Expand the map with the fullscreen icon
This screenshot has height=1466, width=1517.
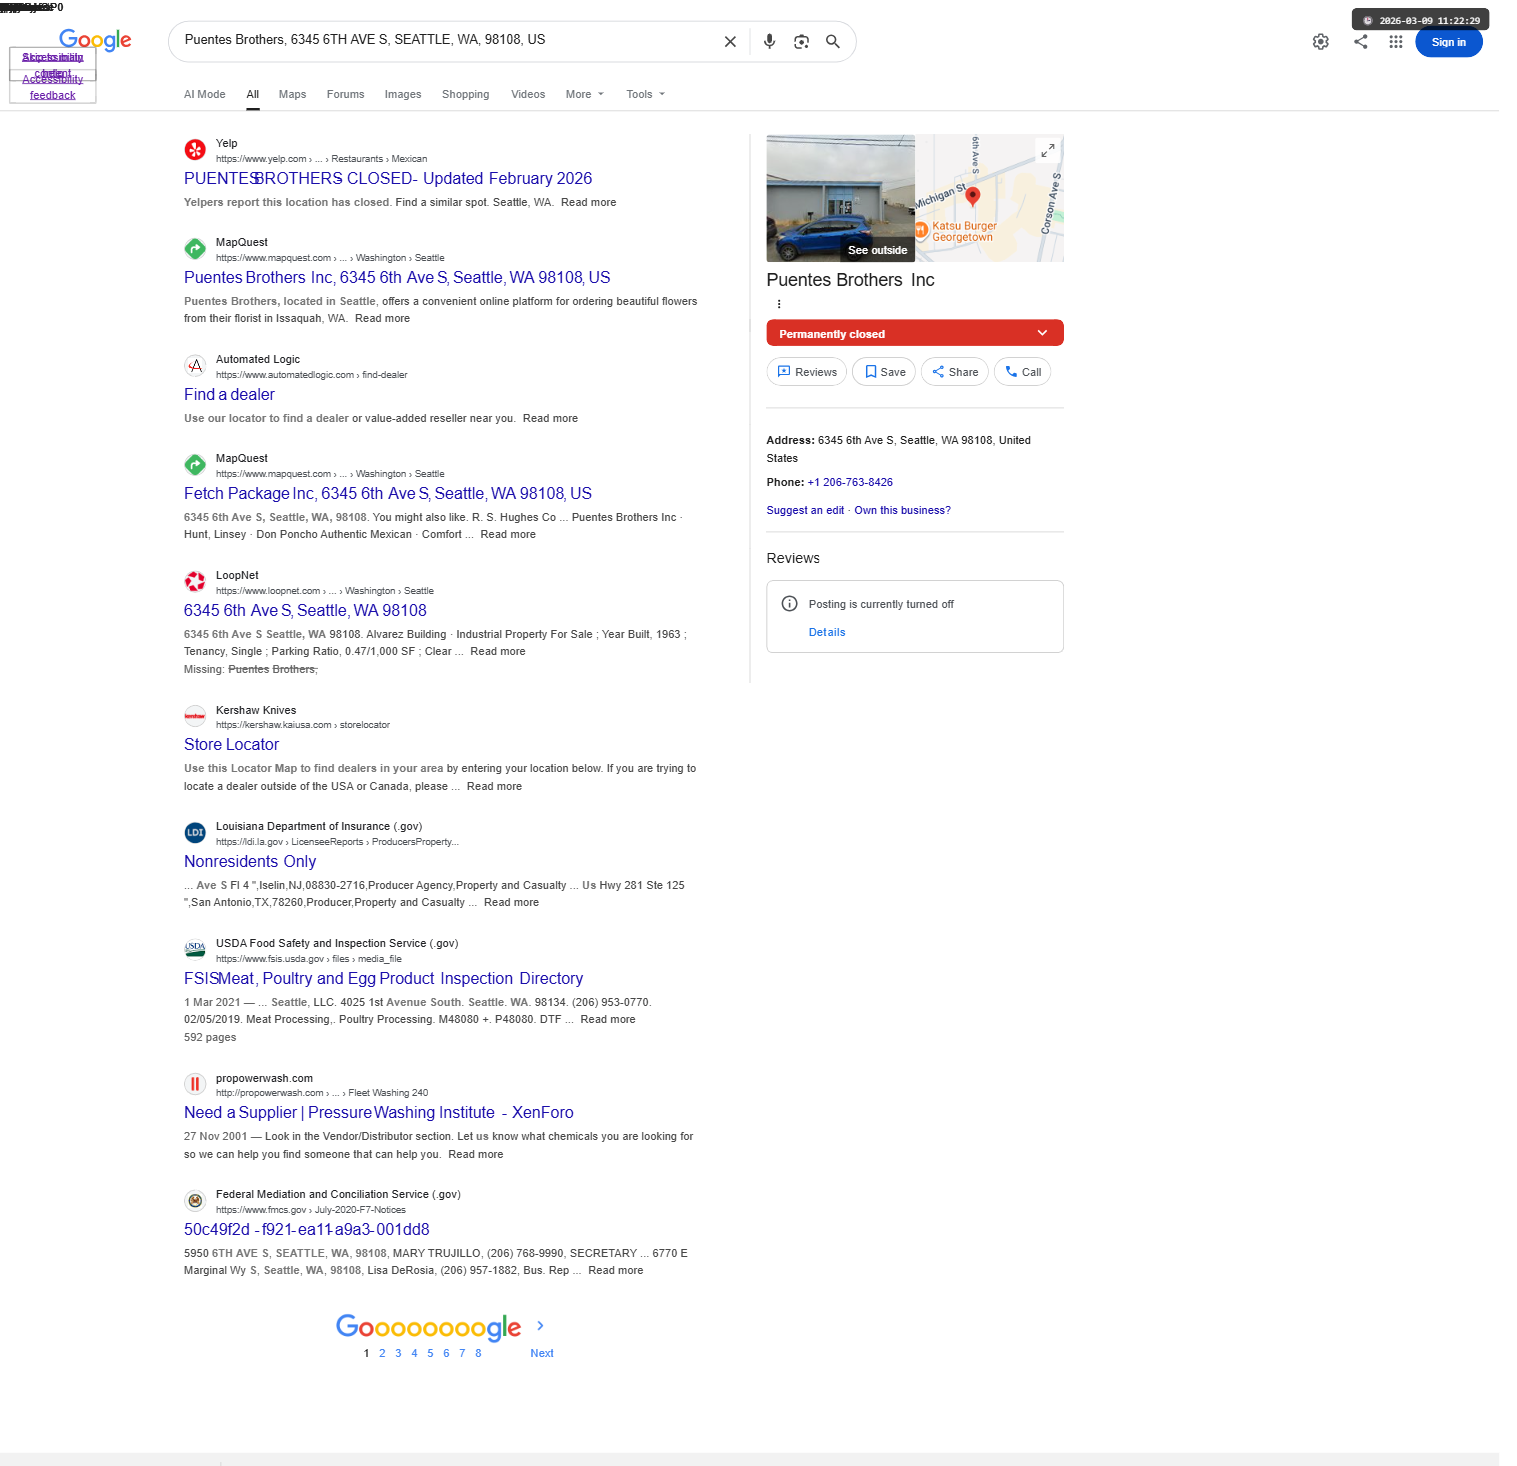1047,151
